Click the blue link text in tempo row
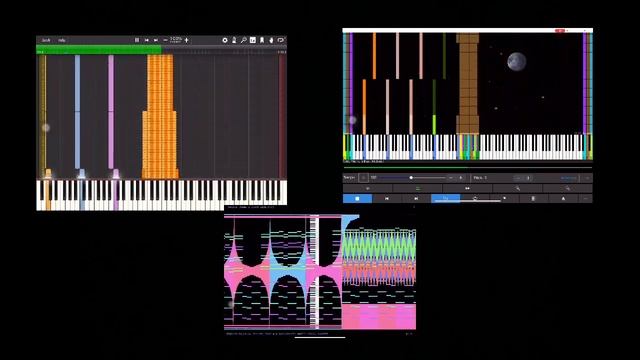 [569, 178]
